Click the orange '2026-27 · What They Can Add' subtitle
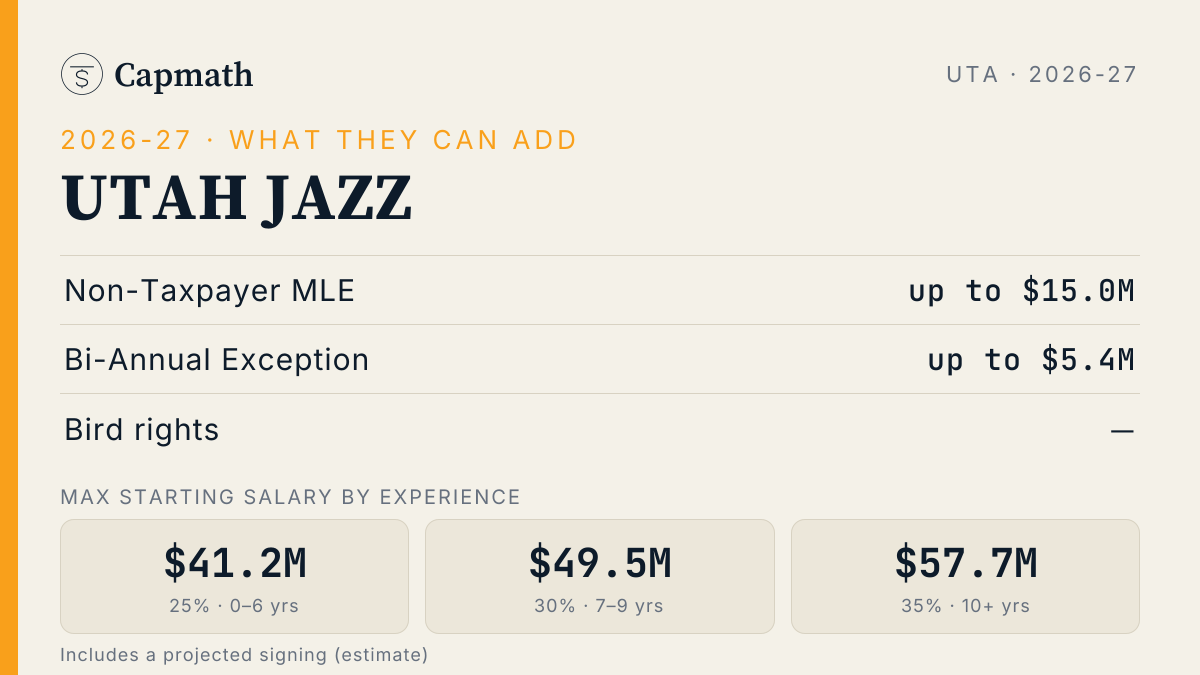The image size is (1200, 675). click(319, 140)
